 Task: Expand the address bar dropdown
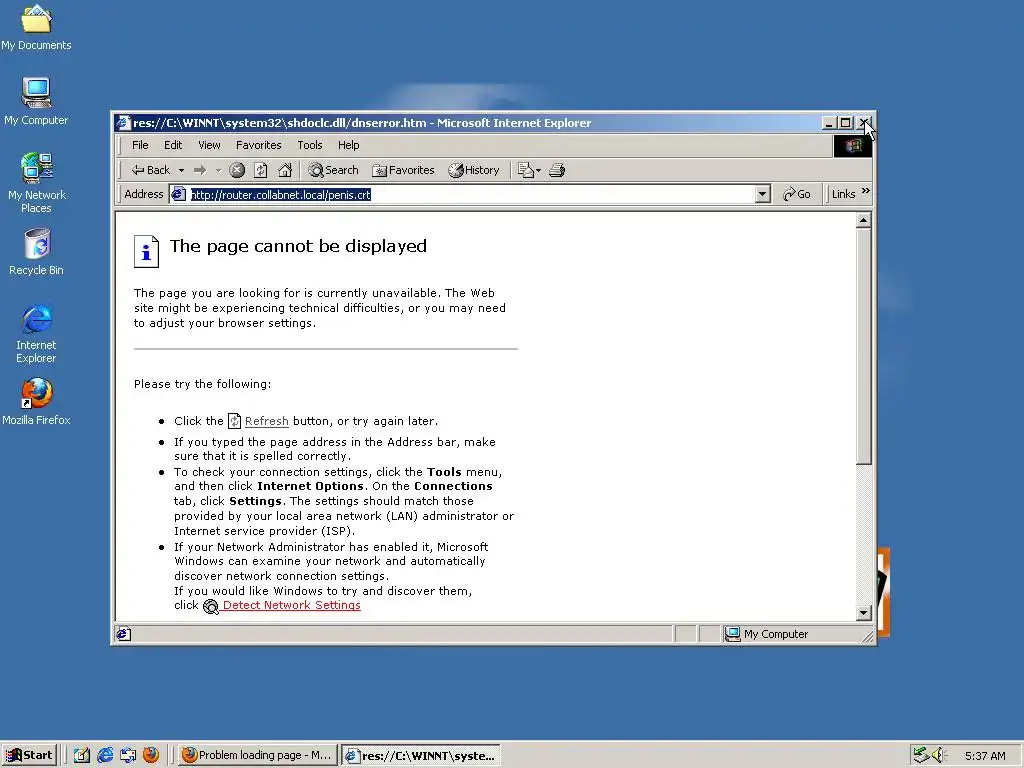click(x=762, y=195)
